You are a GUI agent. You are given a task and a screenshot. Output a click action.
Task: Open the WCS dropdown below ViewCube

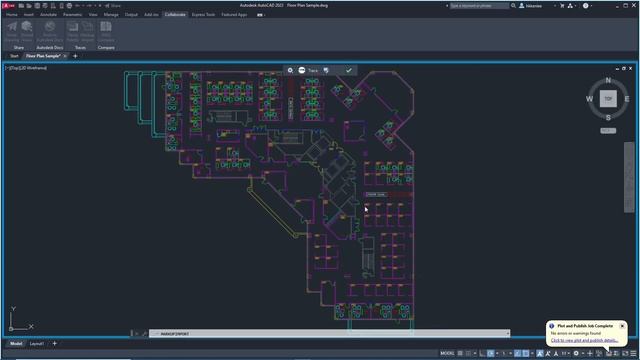point(608,131)
